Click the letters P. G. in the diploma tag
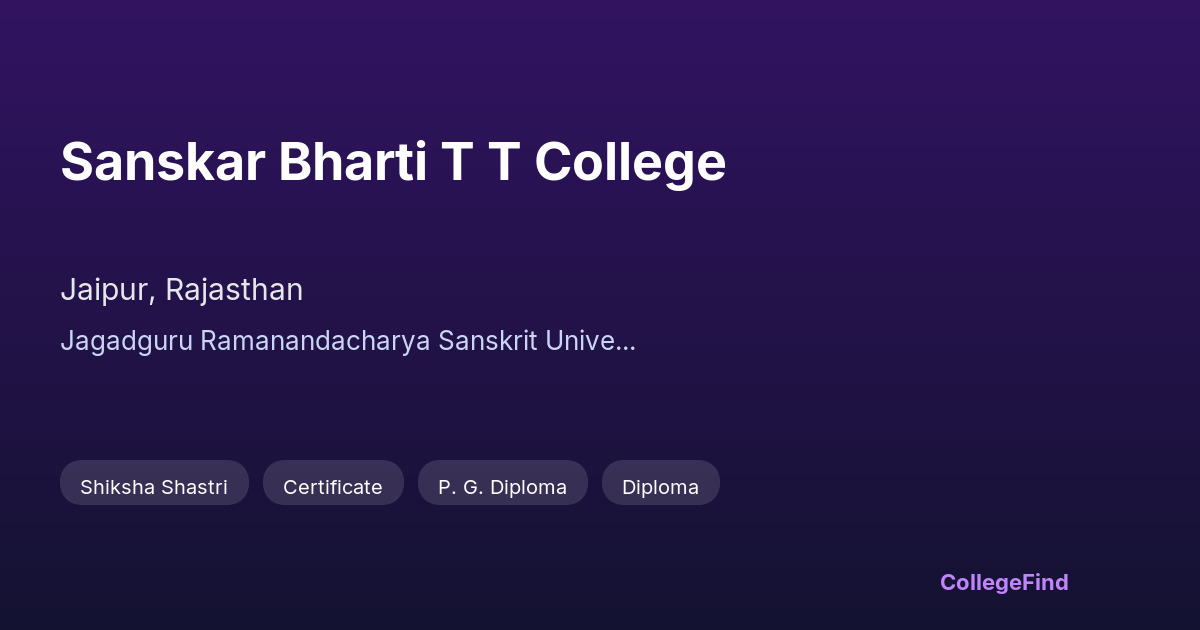Image resolution: width=1200 pixels, height=630 pixels. tap(459, 487)
